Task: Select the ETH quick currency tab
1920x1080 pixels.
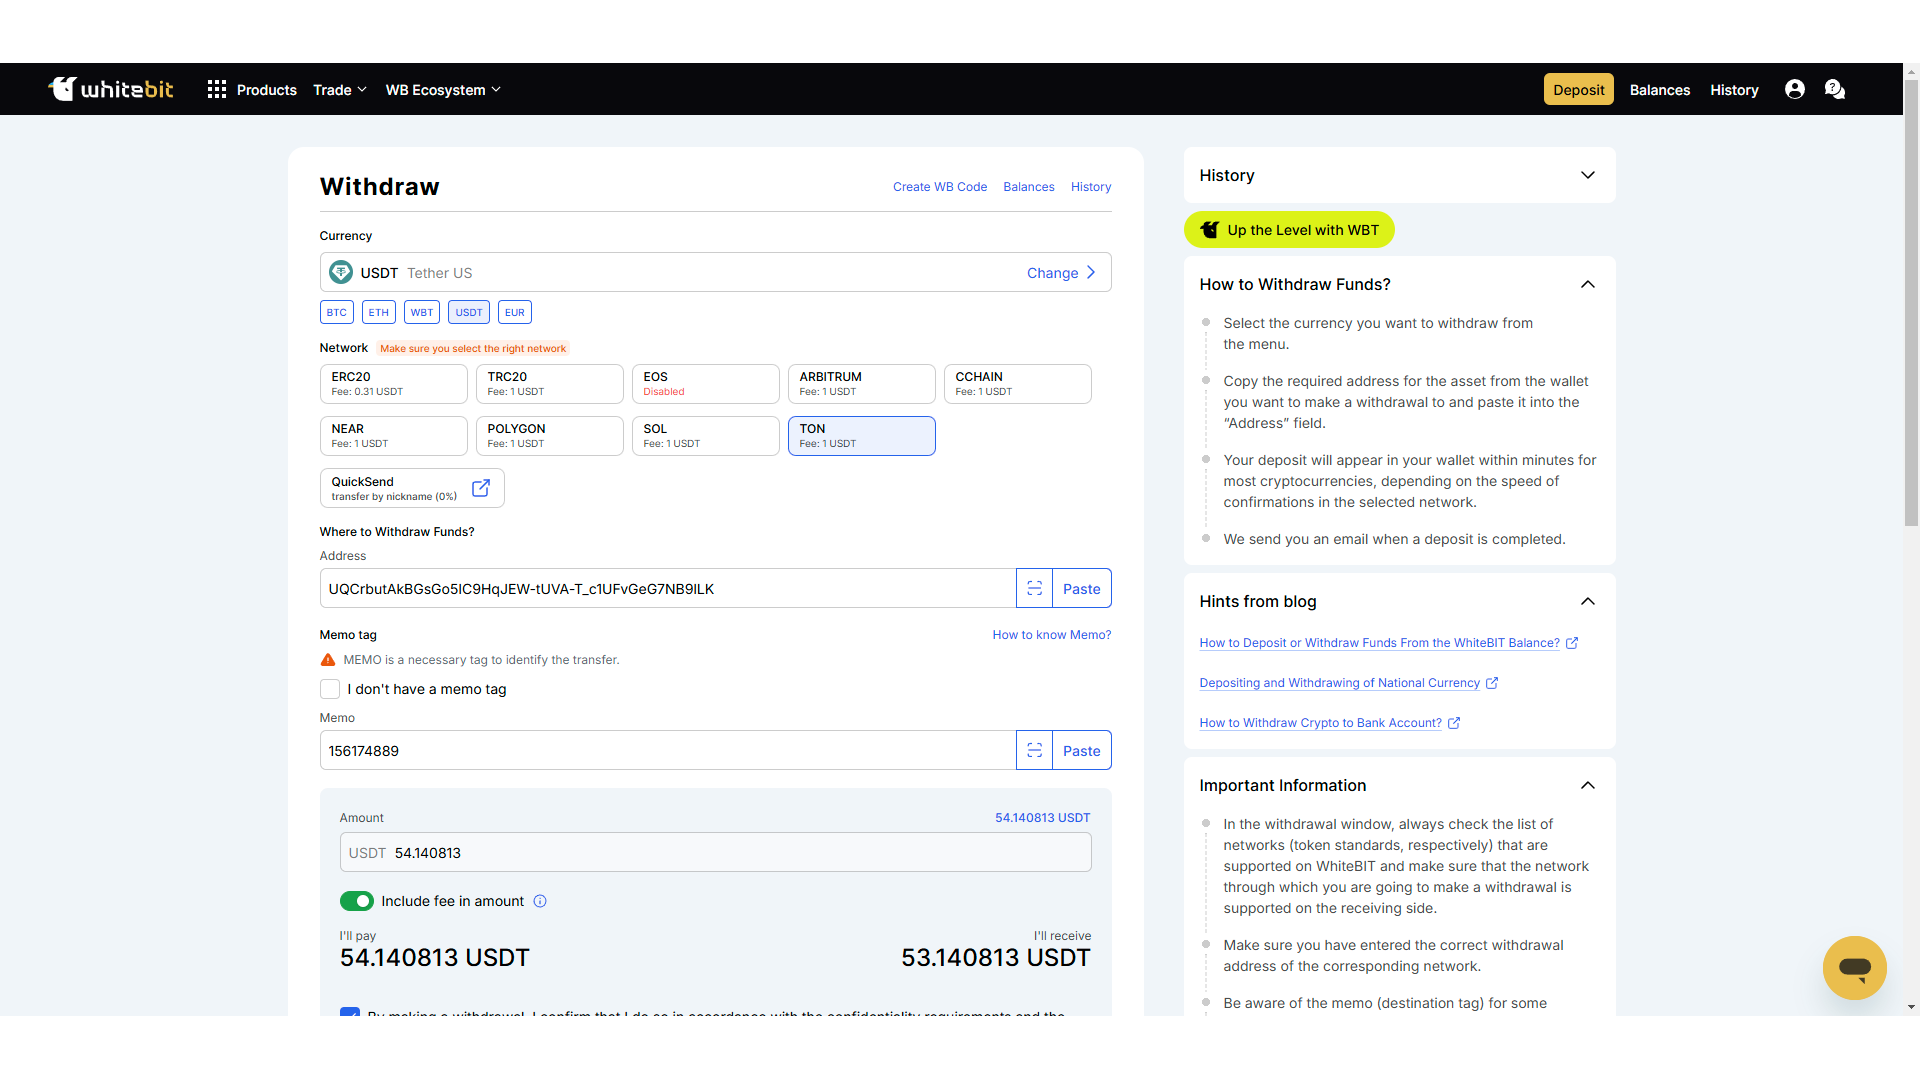Action: (x=379, y=312)
